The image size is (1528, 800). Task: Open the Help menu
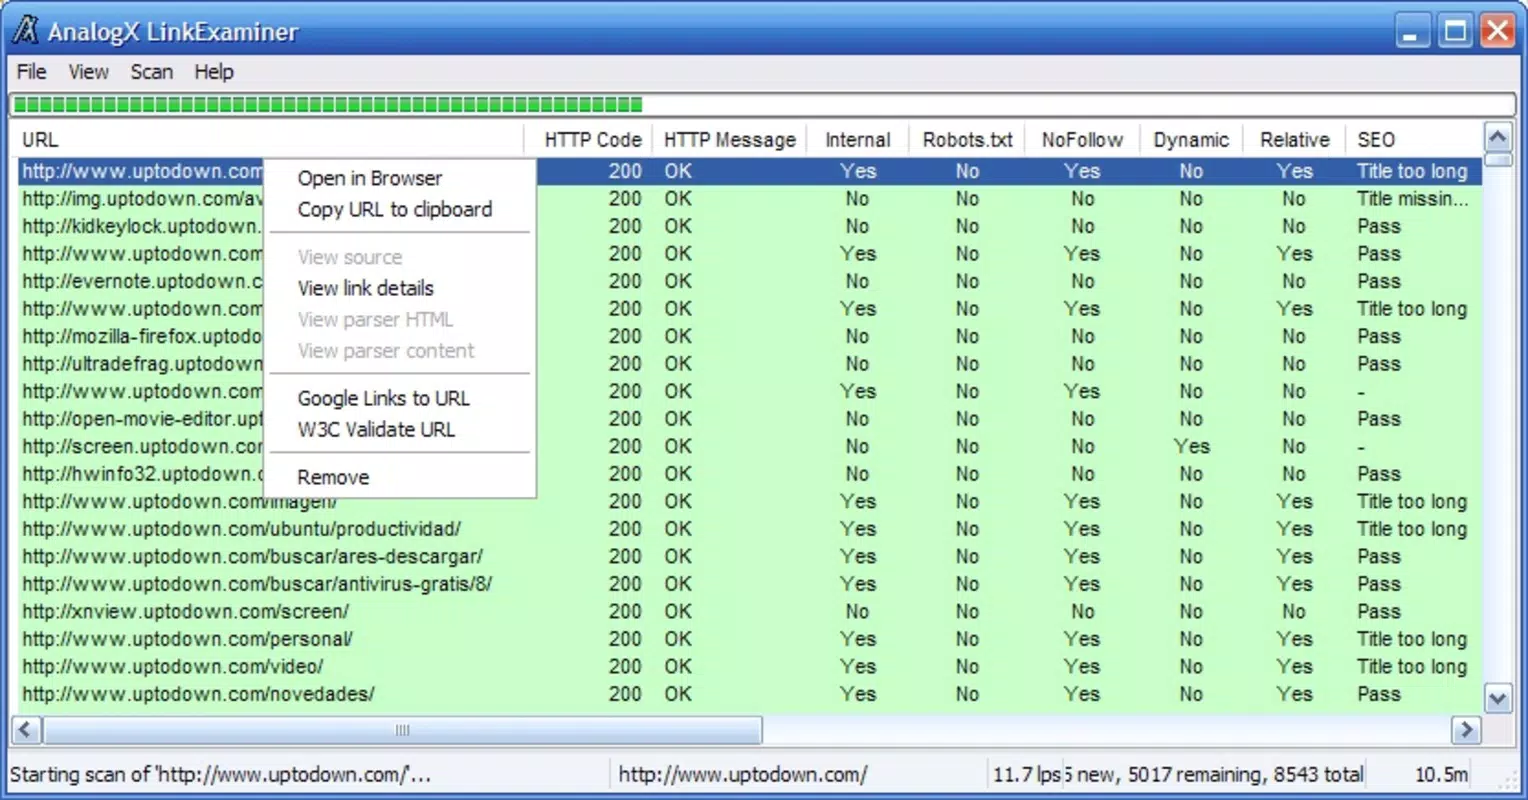click(214, 72)
